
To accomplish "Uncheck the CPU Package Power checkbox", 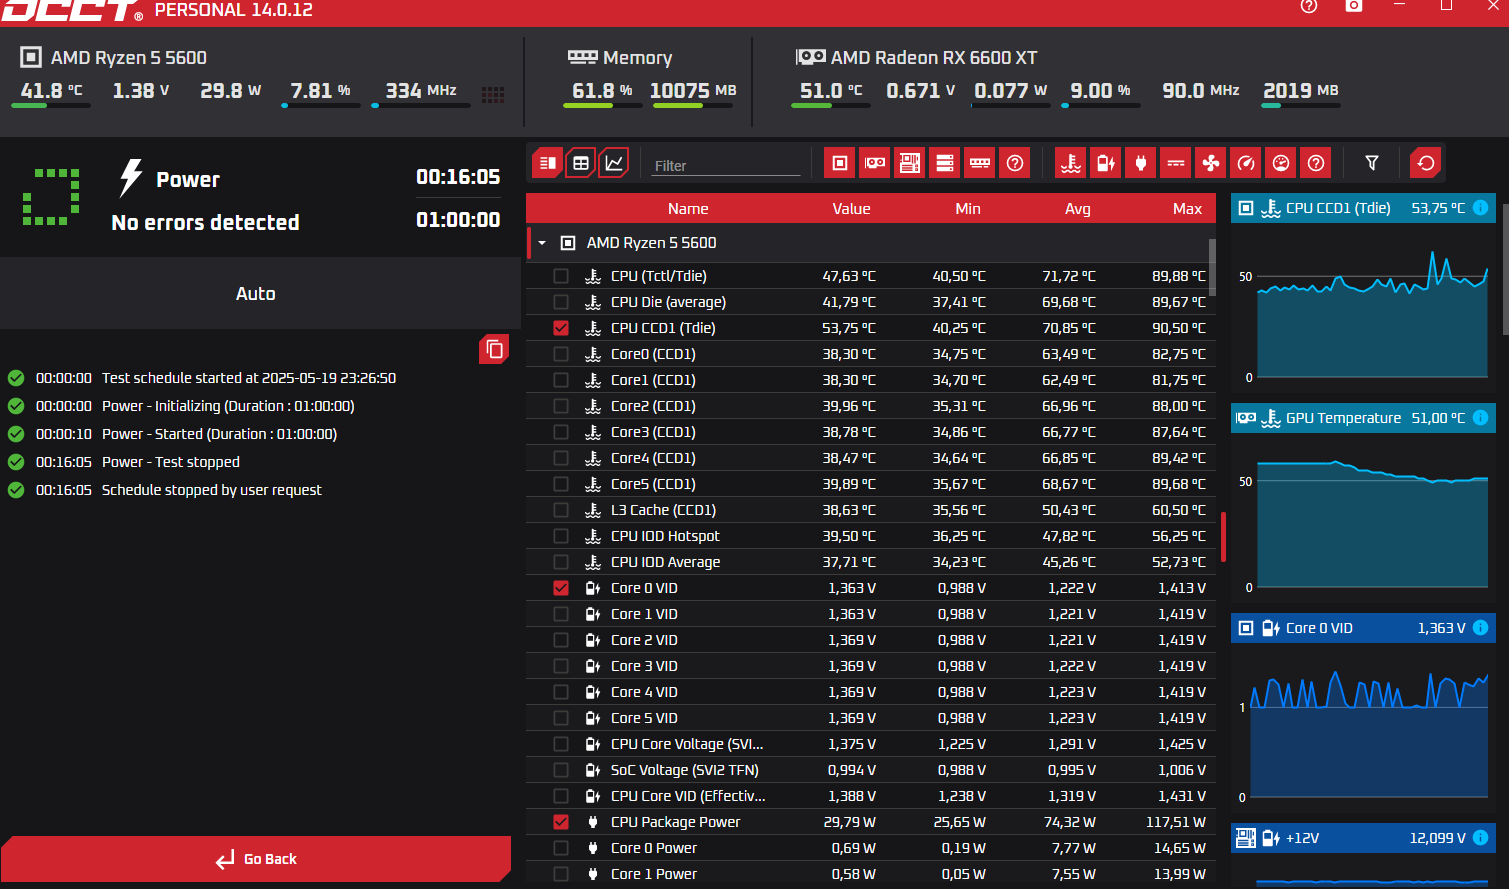I will point(561,822).
